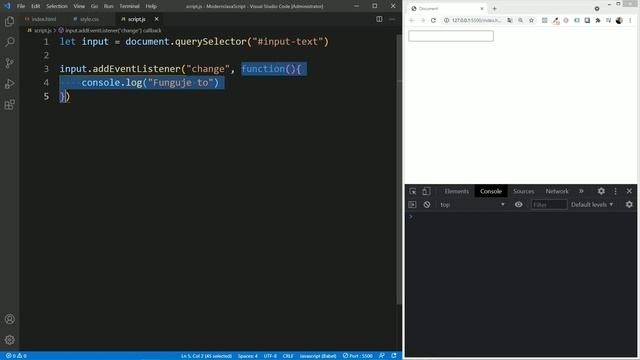The height and width of the screenshot is (360, 640).
Task: Click the Ln 5, Col 2 position indicator
Action: 207,356
